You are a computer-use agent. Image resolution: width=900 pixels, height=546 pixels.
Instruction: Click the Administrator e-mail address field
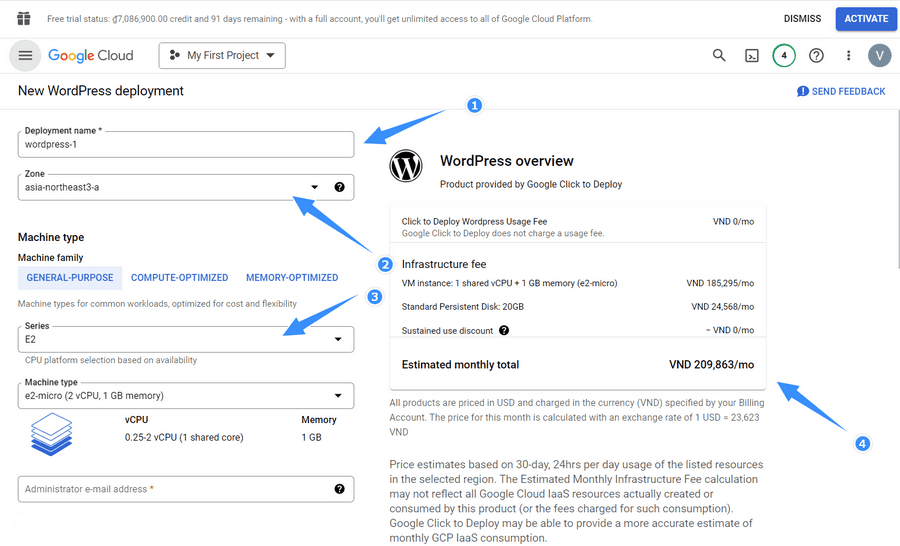(x=186, y=489)
